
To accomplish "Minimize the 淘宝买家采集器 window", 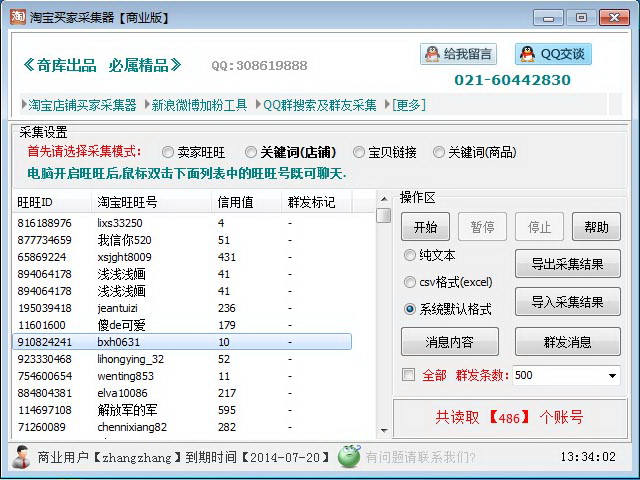I will (x=548, y=18).
